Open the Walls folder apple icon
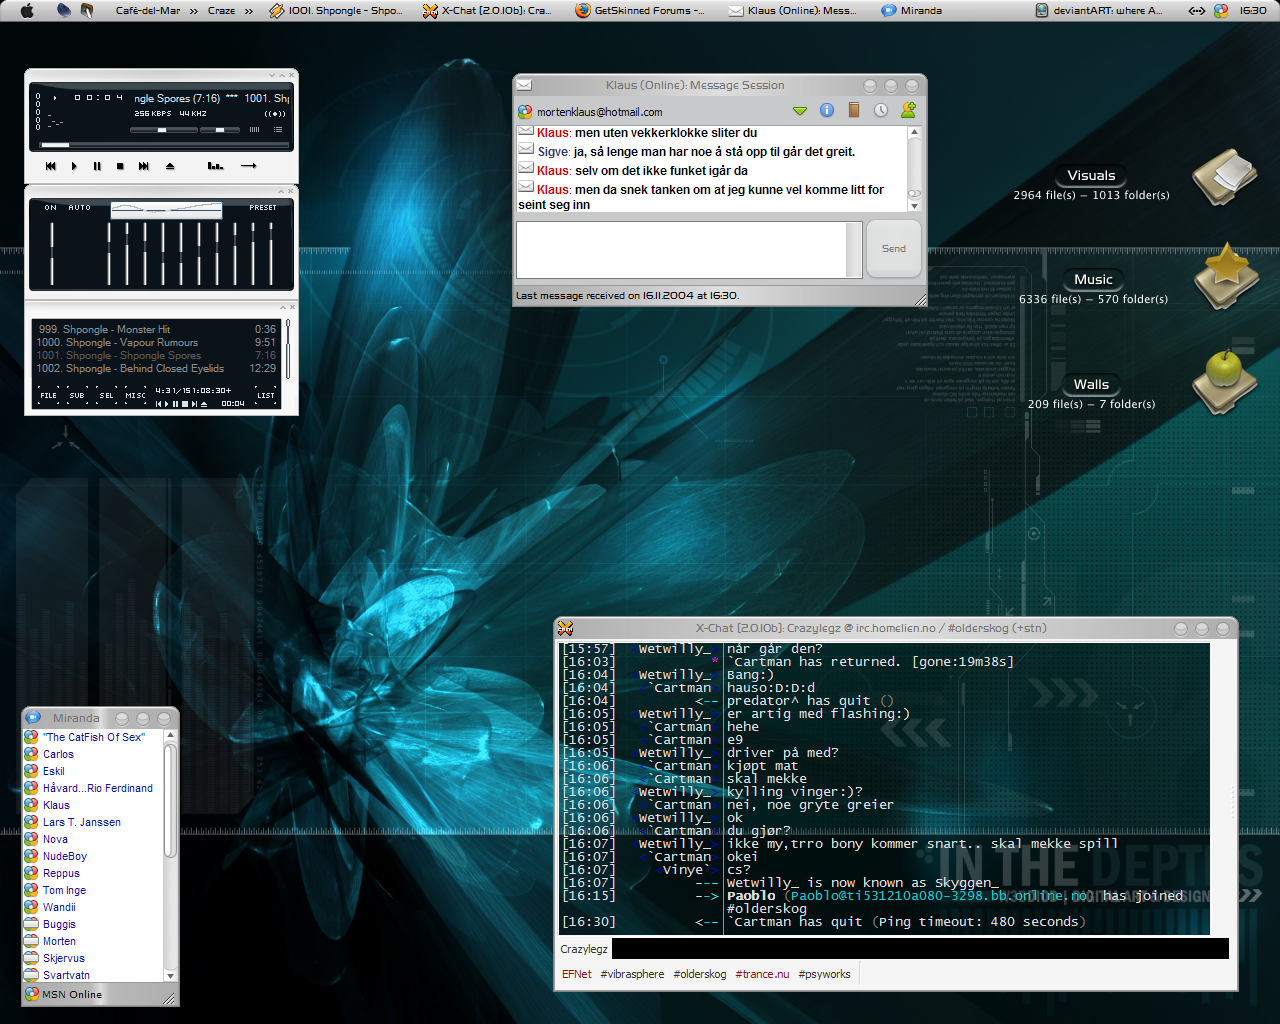Screen dimensions: 1280x1024 pyautogui.click(x=1224, y=381)
